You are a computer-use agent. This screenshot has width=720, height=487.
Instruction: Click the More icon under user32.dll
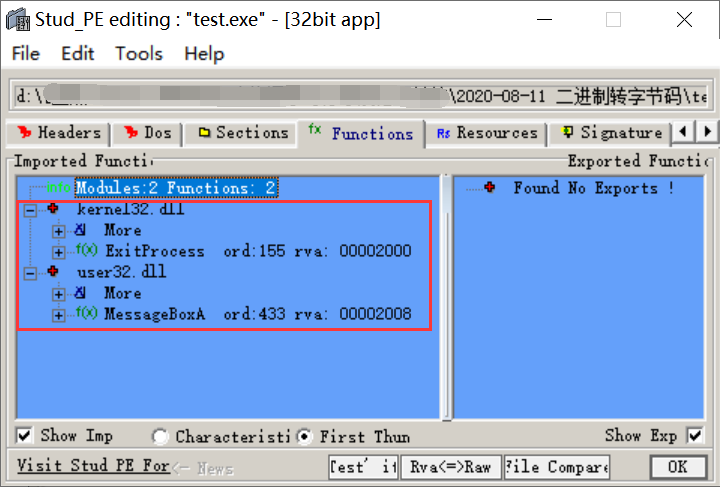tap(80, 292)
